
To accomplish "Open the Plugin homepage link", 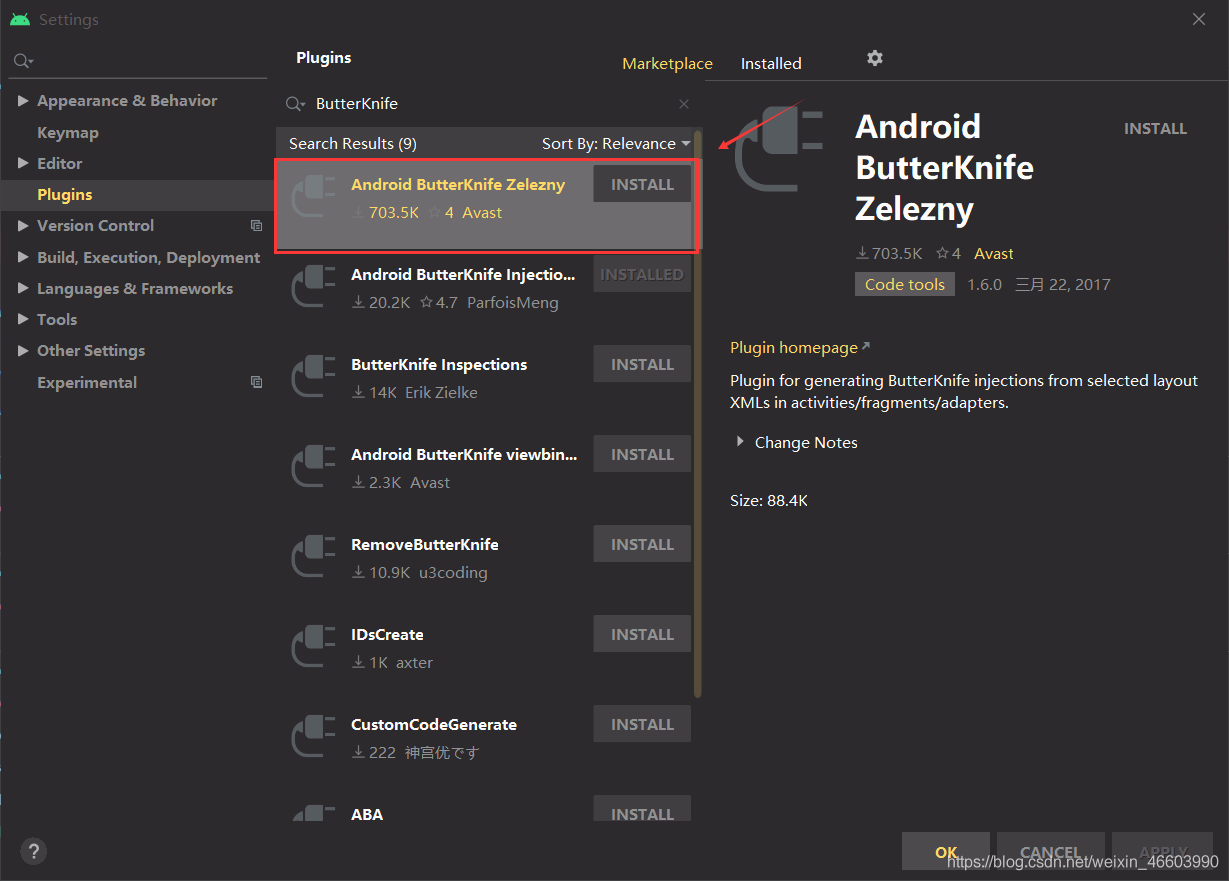I will click(x=799, y=347).
